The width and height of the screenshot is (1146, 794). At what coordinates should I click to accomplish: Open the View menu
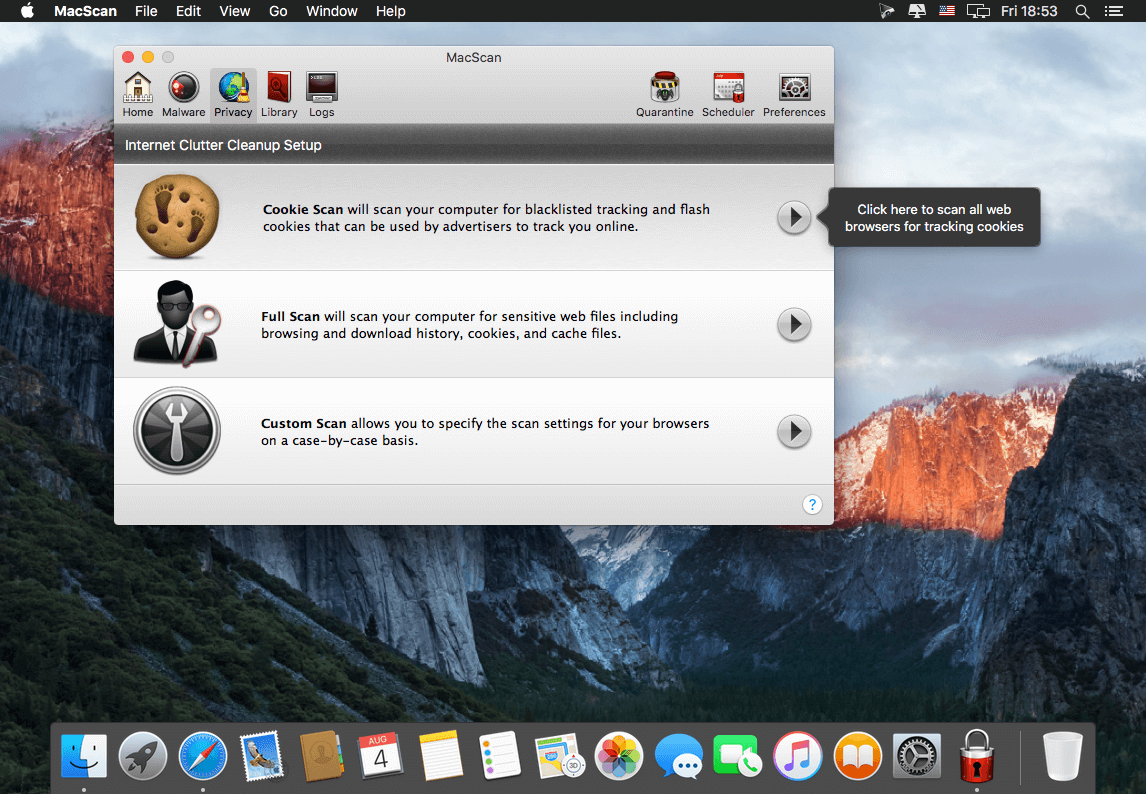coord(235,11)
